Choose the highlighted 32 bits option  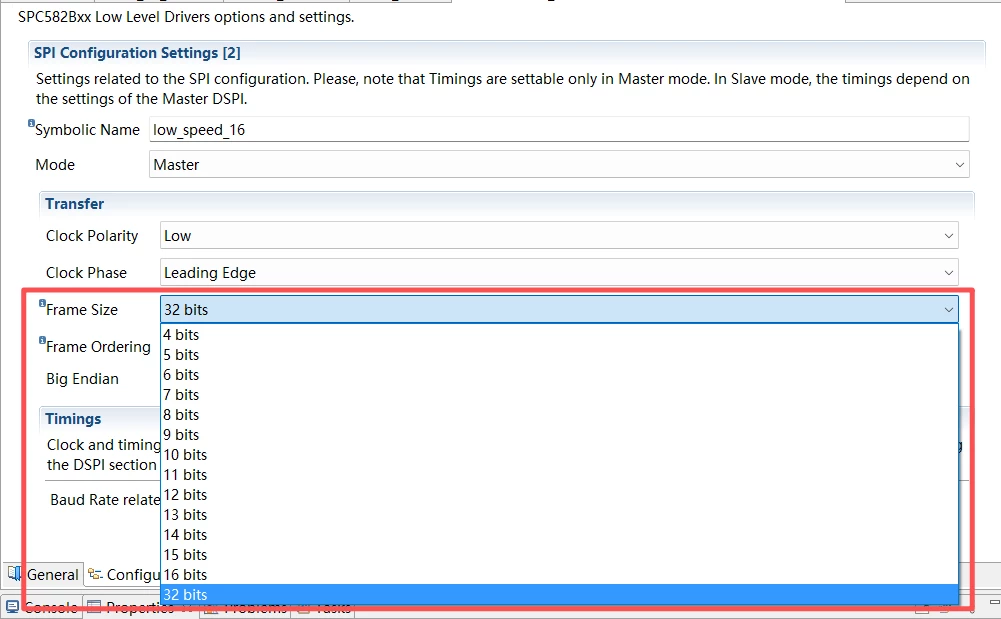pos(559,595)
